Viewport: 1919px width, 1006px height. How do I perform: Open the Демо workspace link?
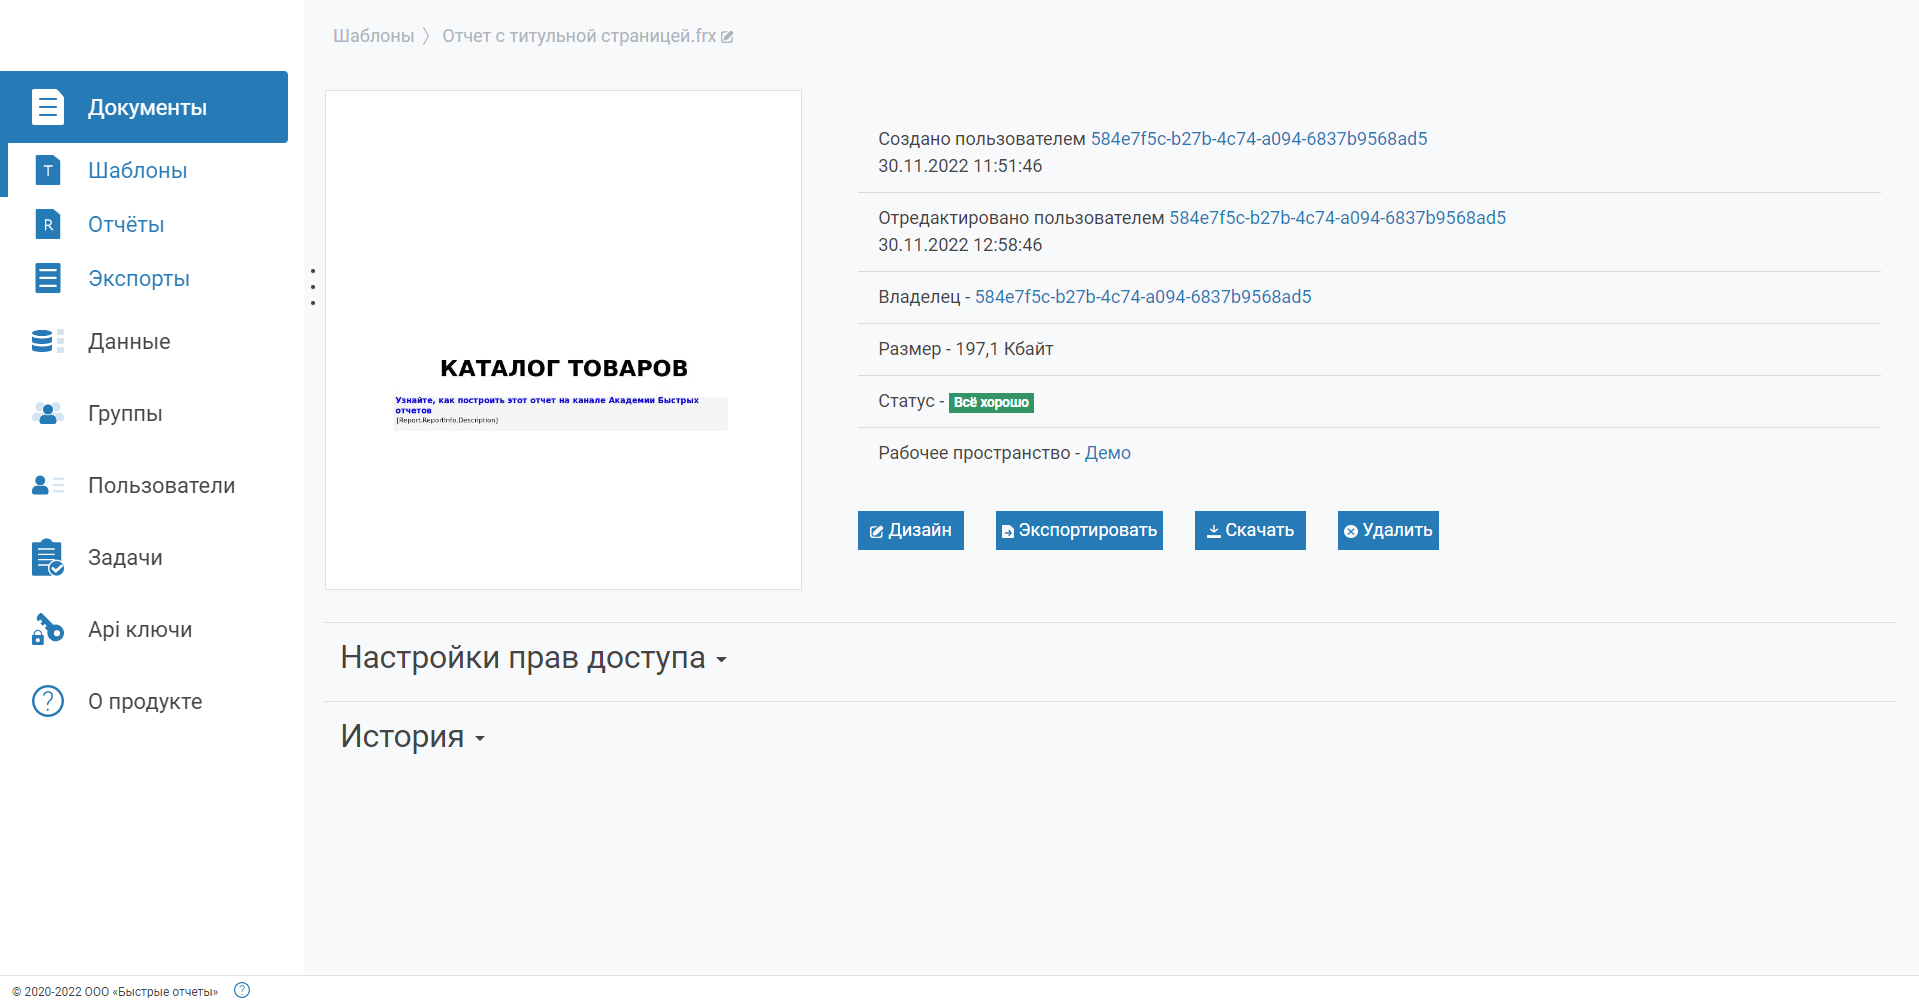pos(1108,453)
